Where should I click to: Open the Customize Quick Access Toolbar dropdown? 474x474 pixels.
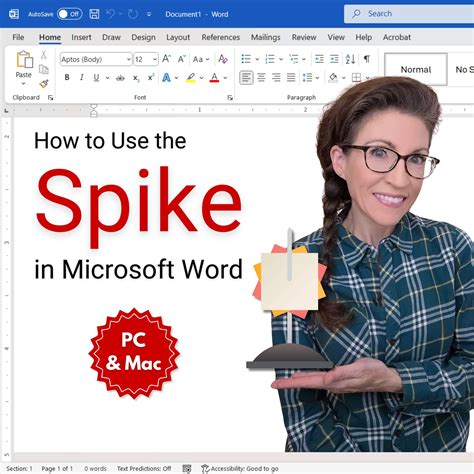(x=149, y=14)
